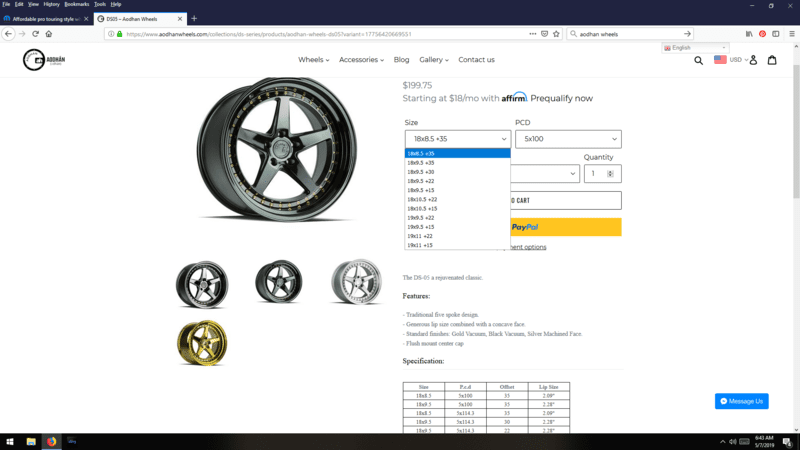Open the Size dropdown box
This screenshot has height=450, width=800.
[458, 139]
